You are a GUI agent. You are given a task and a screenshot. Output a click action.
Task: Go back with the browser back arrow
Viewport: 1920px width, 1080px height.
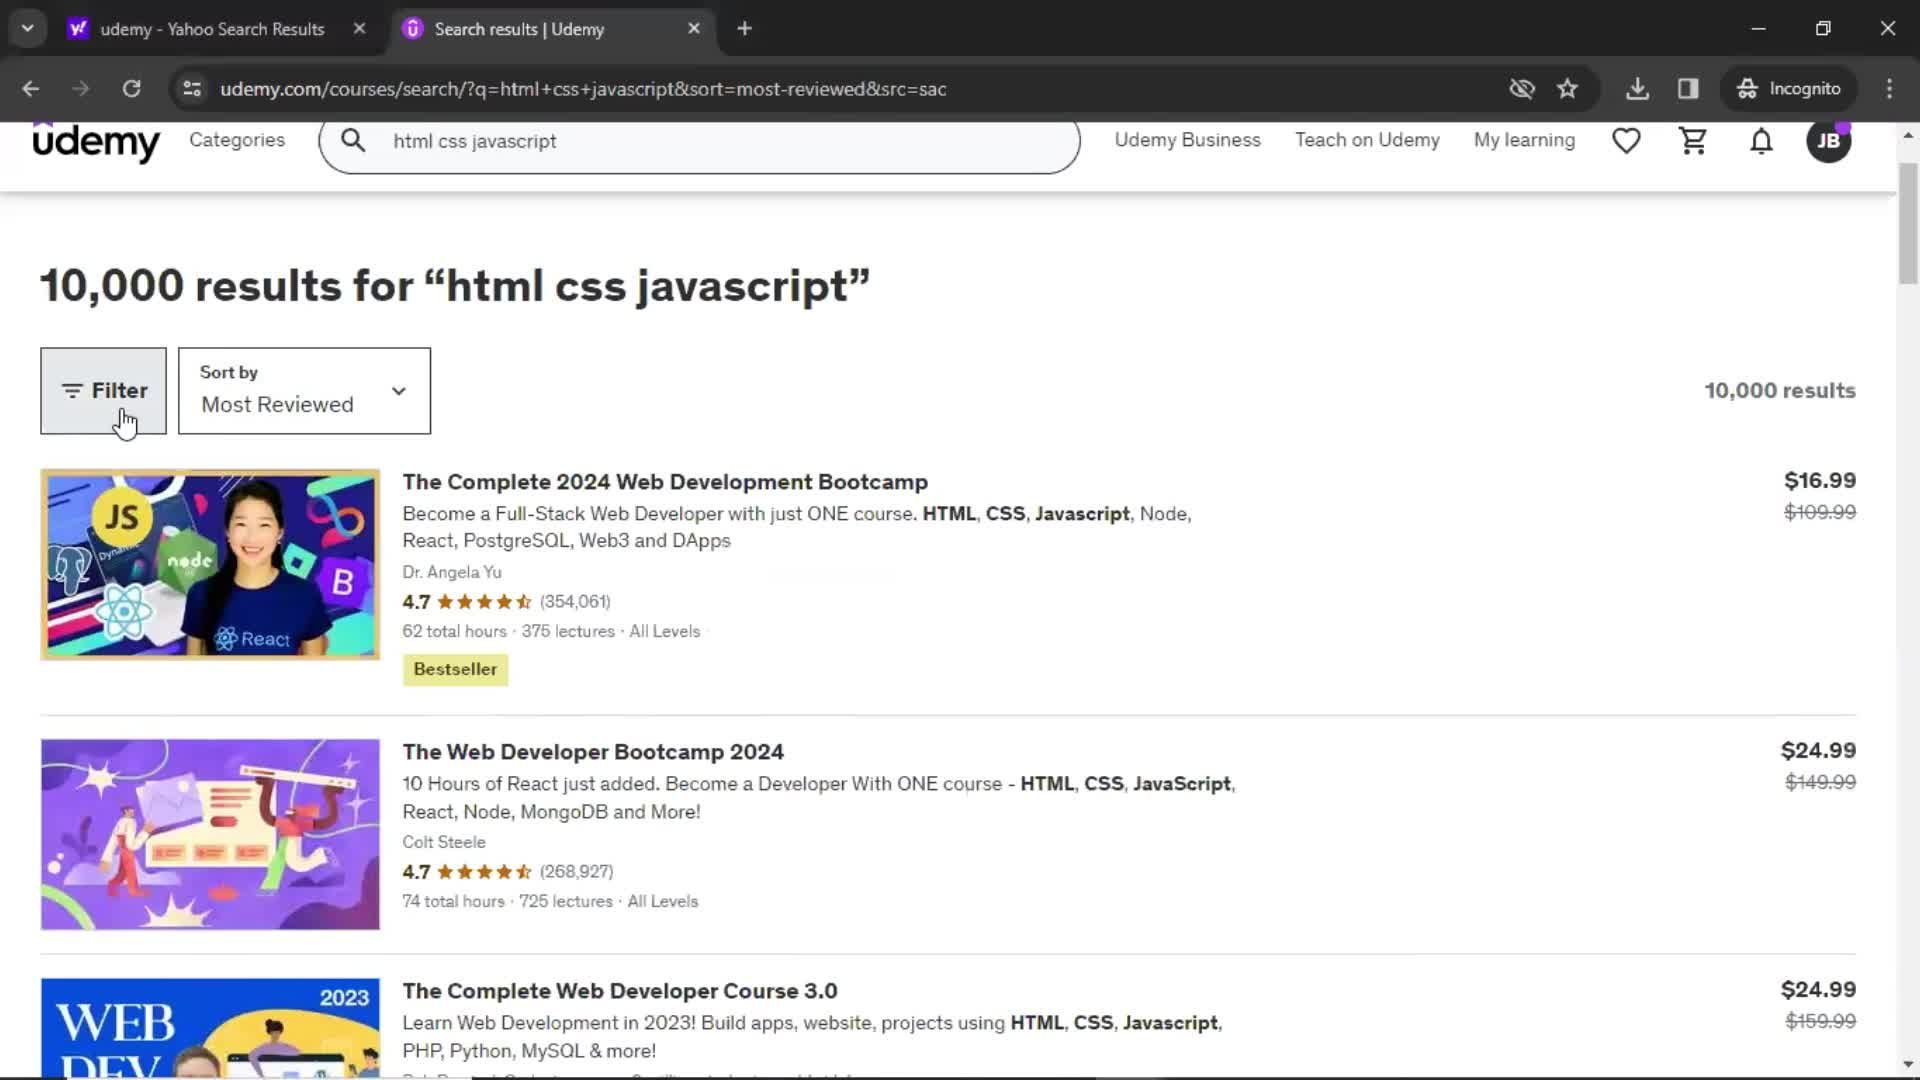point(31,89)
